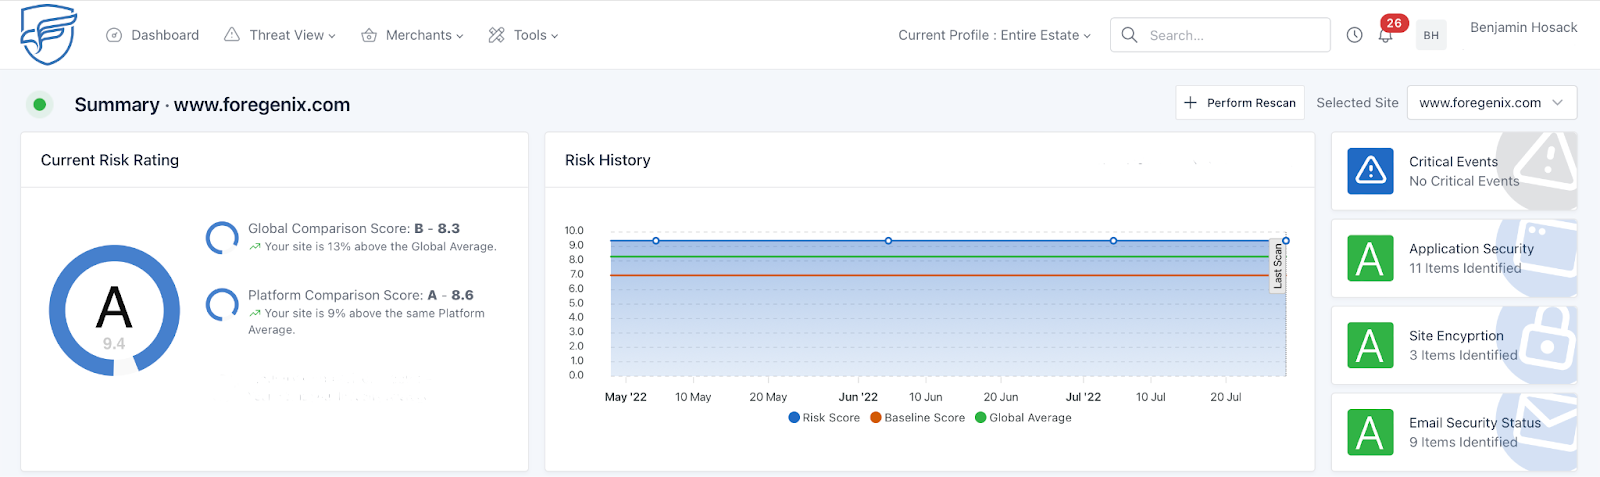Click the risk data point near Jun '22
Image resolution: width=1600 pixels, height=477 pixels.
888,241
